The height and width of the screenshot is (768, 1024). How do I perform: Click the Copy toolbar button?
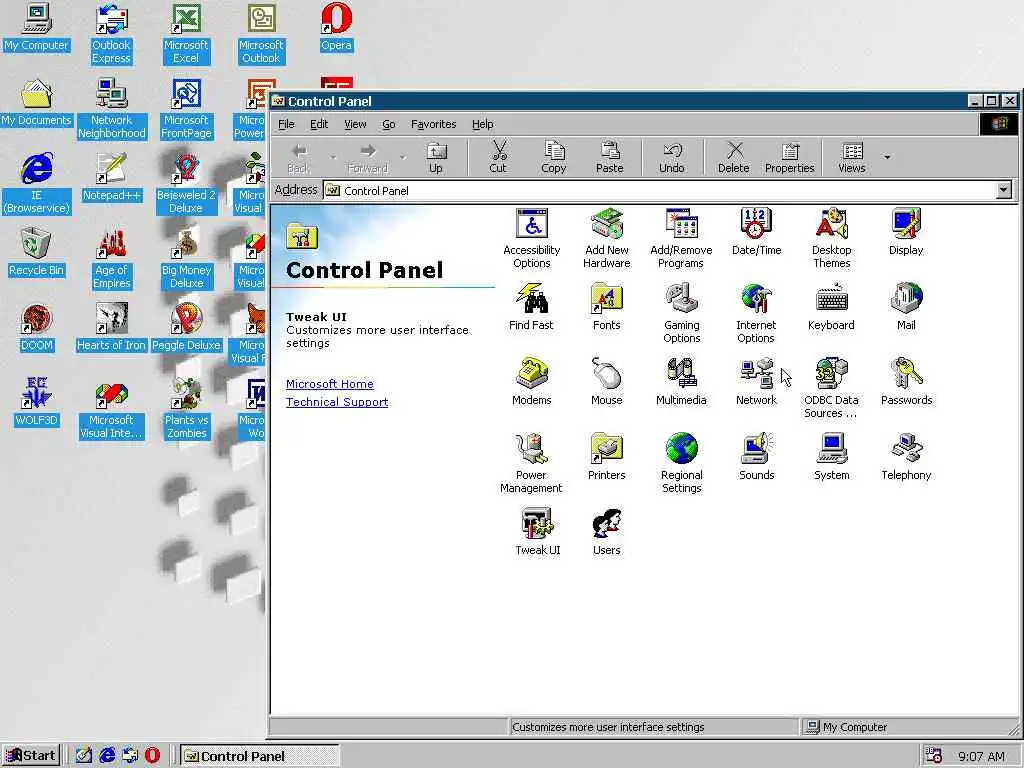tap(554, 158)
